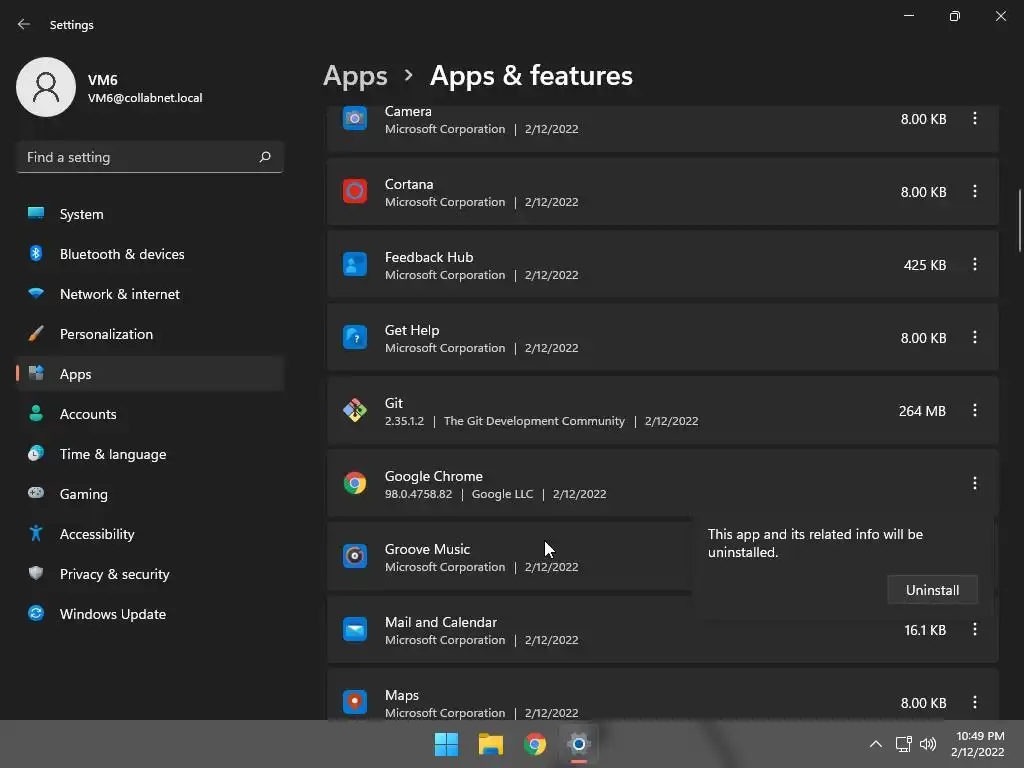Open Accounts settings
The height and width of the screenshot is (768, 1024).
point(150,414)
